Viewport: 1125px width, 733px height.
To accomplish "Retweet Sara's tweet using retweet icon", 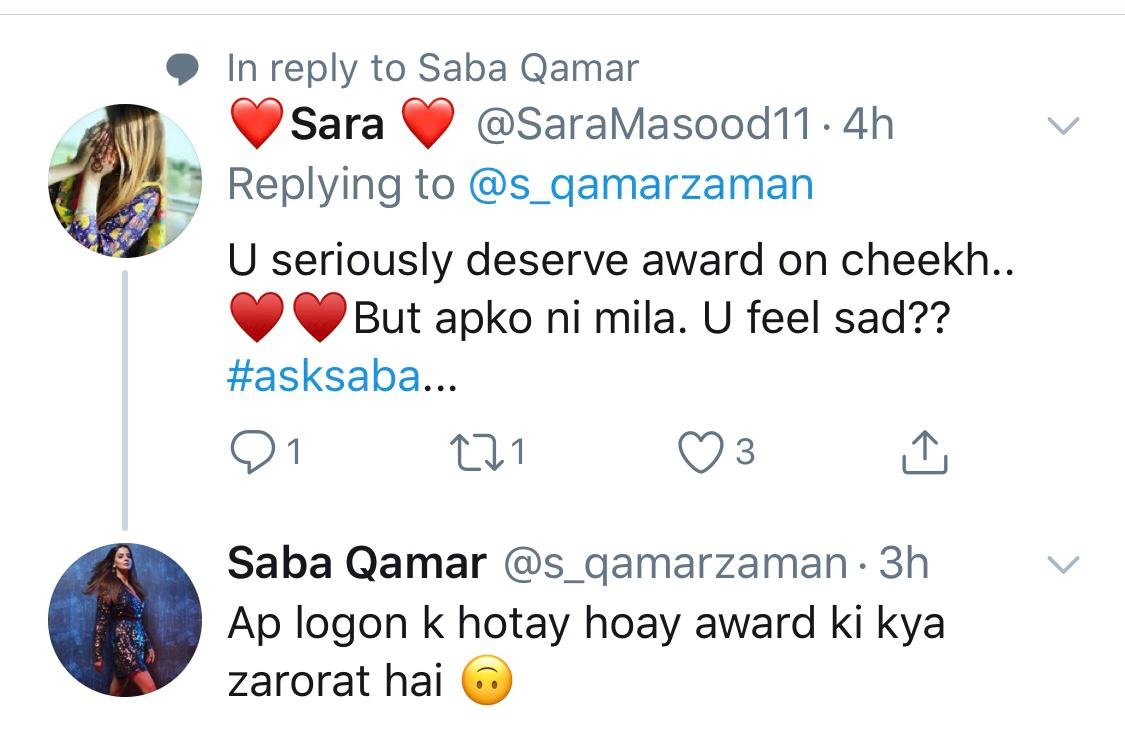I will [476, 453].
